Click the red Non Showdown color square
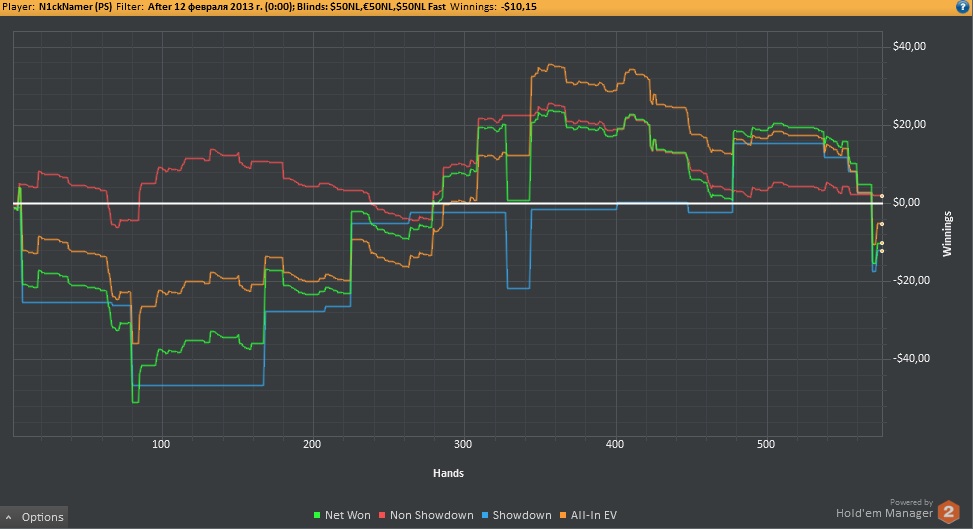The image size is (973, 529). [381, 515]
